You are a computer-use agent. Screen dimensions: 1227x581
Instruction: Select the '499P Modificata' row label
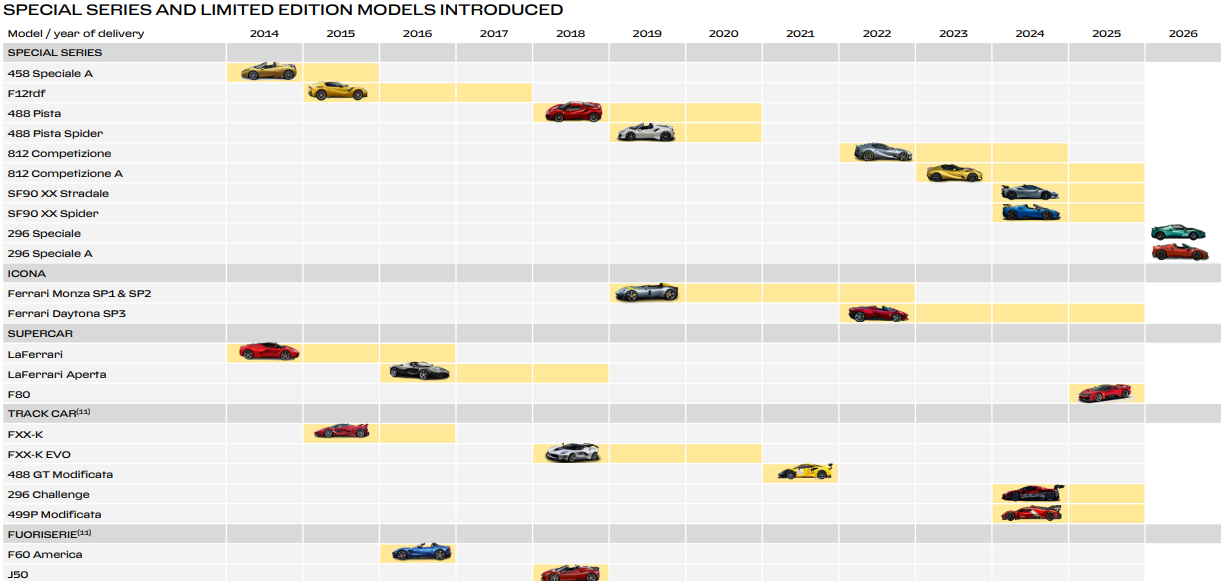(54, 514)
